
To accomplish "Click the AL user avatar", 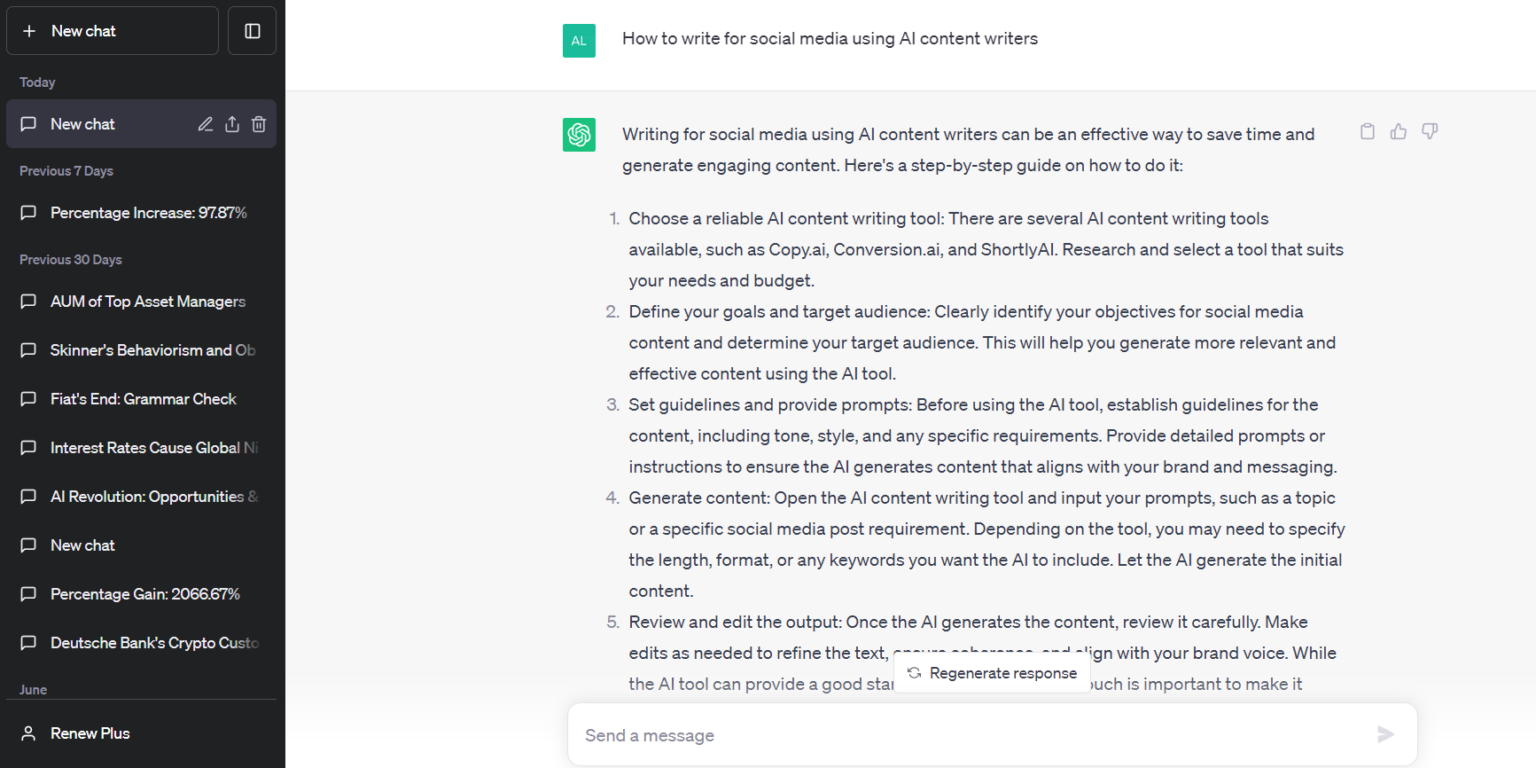I will (579, 41).
